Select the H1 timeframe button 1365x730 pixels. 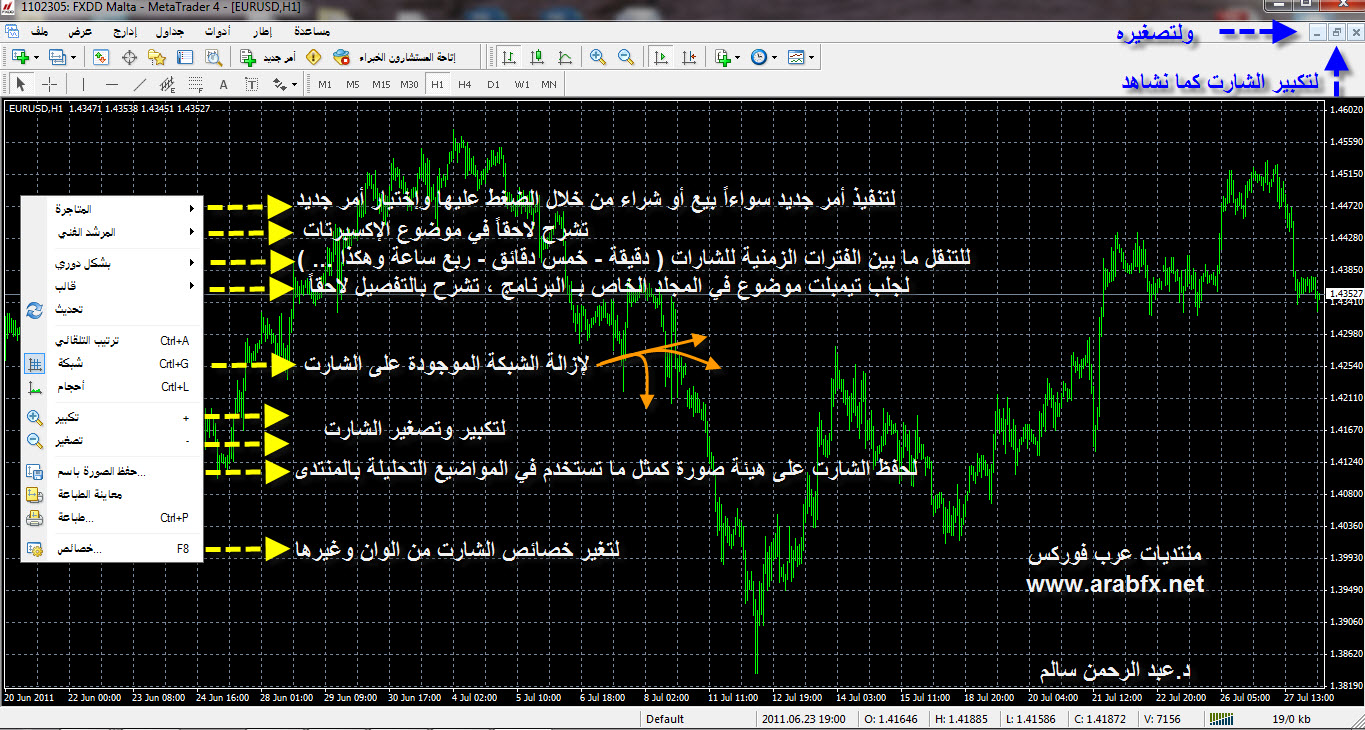[437, 84]
